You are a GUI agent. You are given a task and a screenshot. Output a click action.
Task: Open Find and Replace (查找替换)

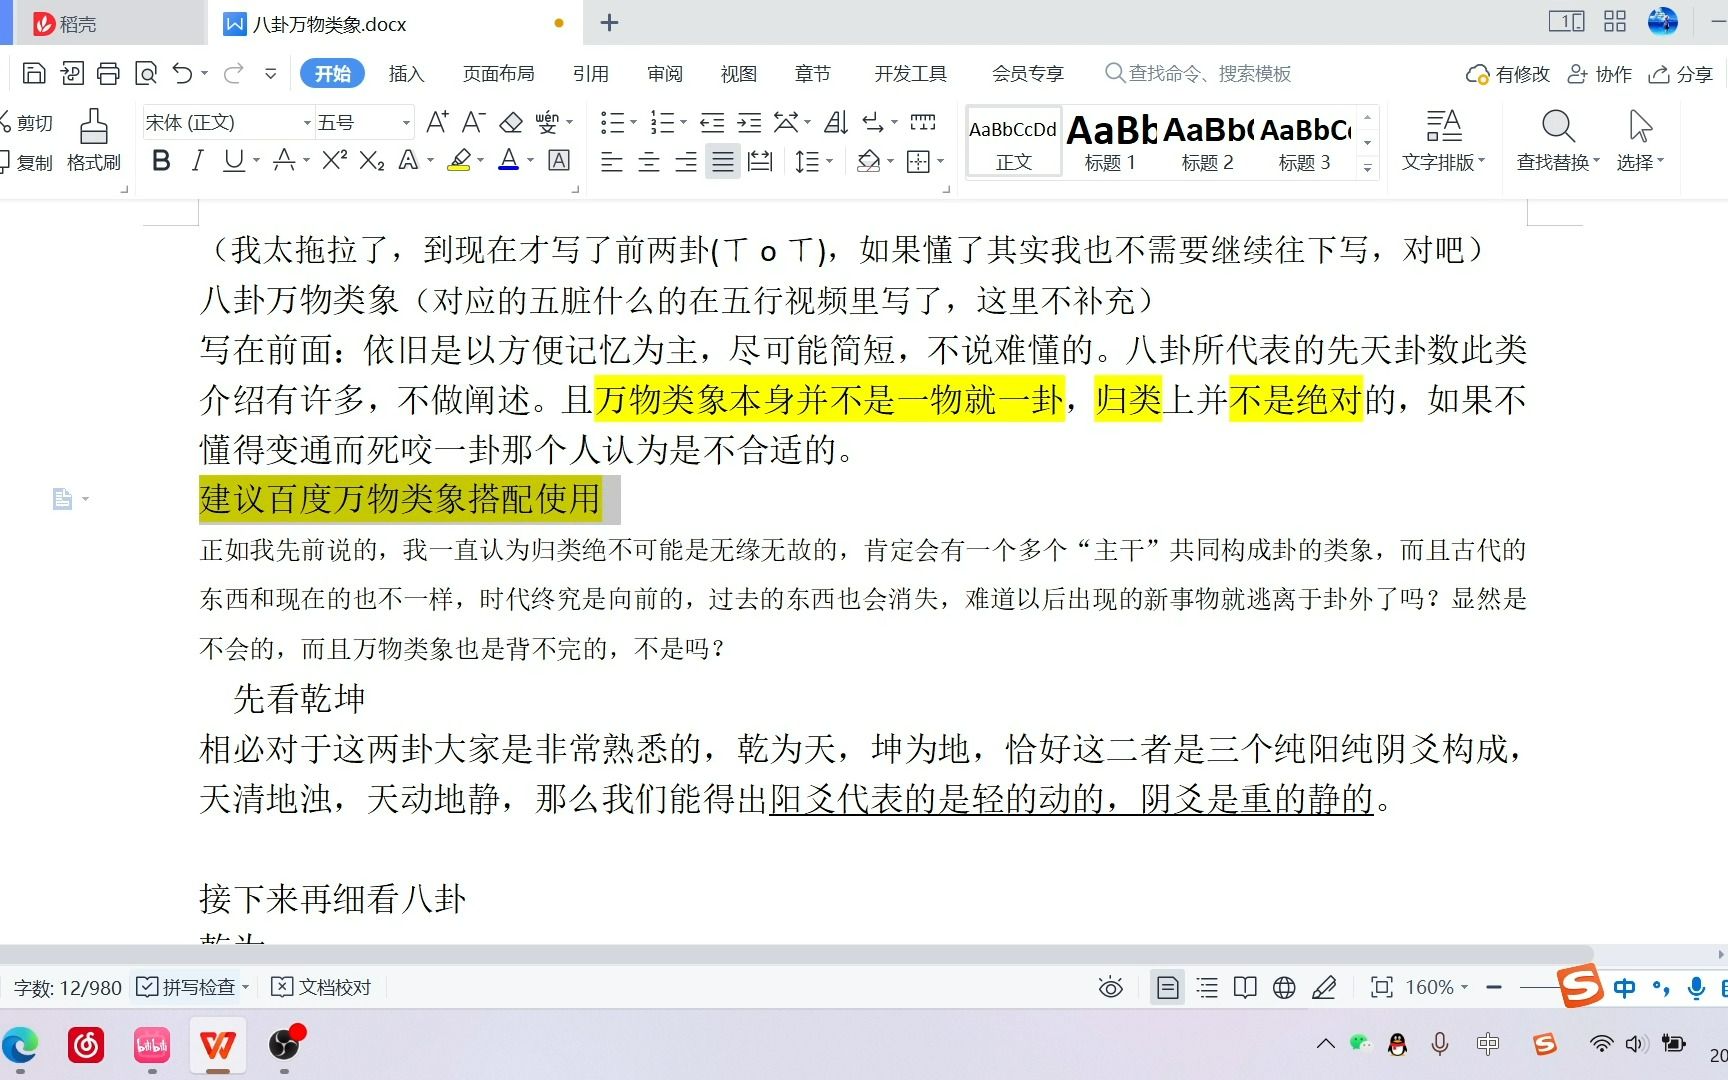[1557, 140]
